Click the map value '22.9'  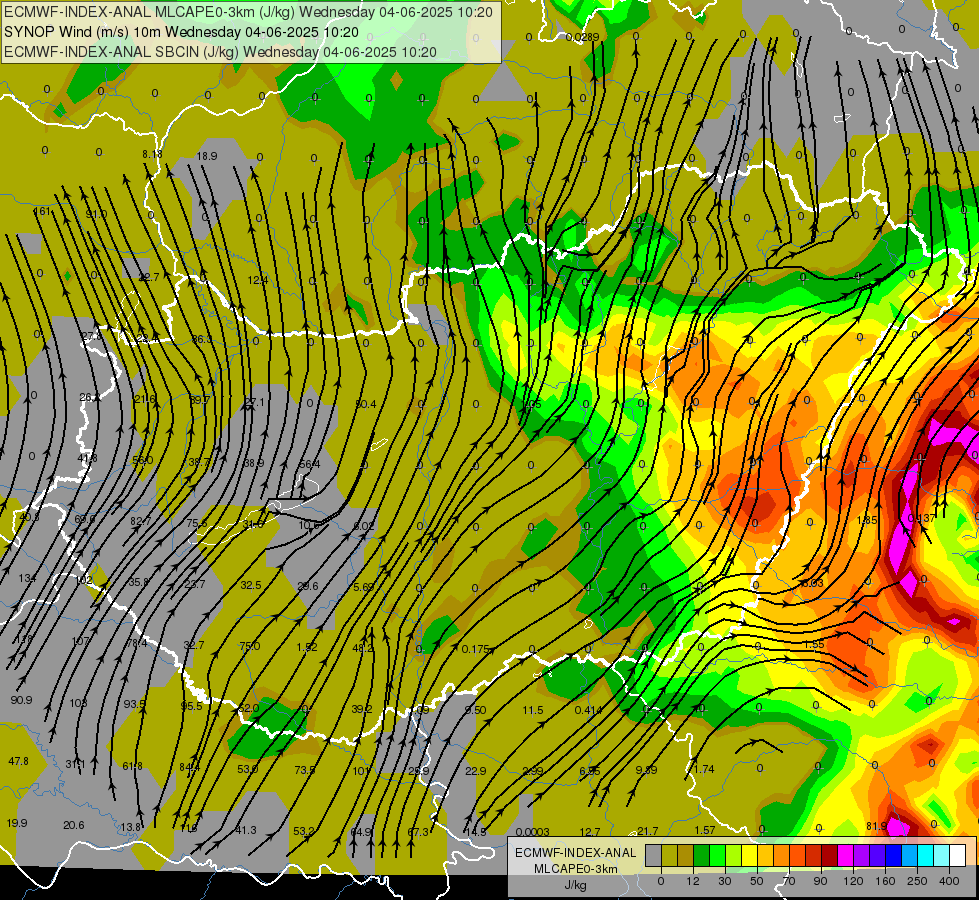pos(476,771)
